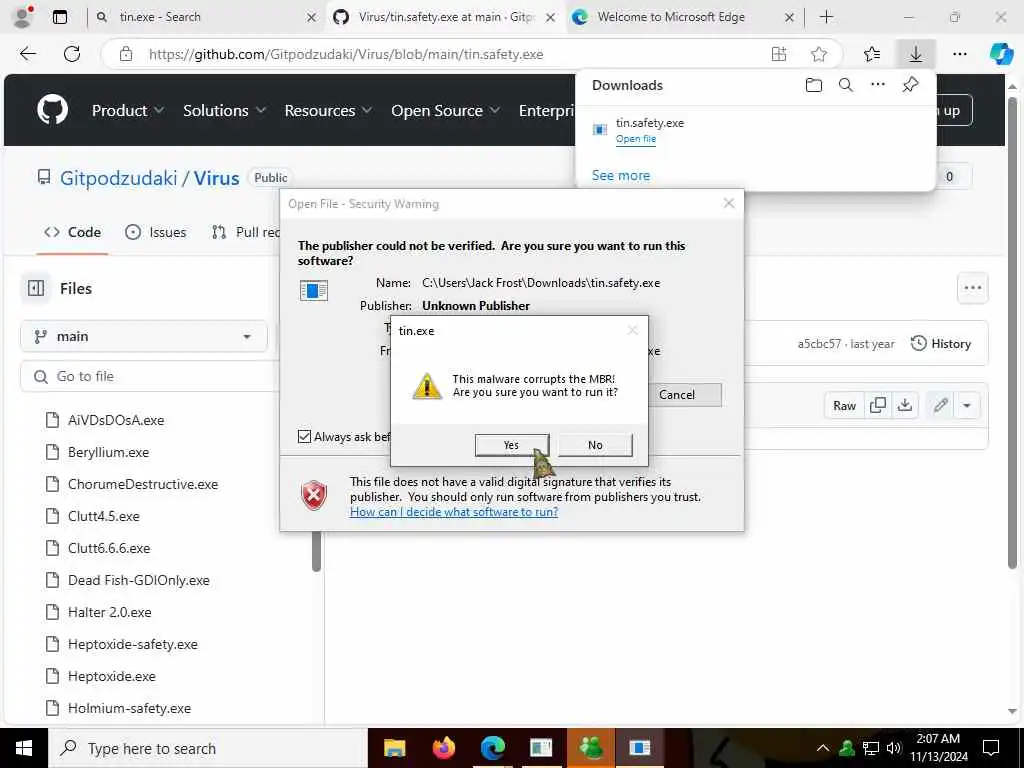The width and height of the screenshot is (1024, 768).
Task: Select the Issues tab
Action: 155,232
